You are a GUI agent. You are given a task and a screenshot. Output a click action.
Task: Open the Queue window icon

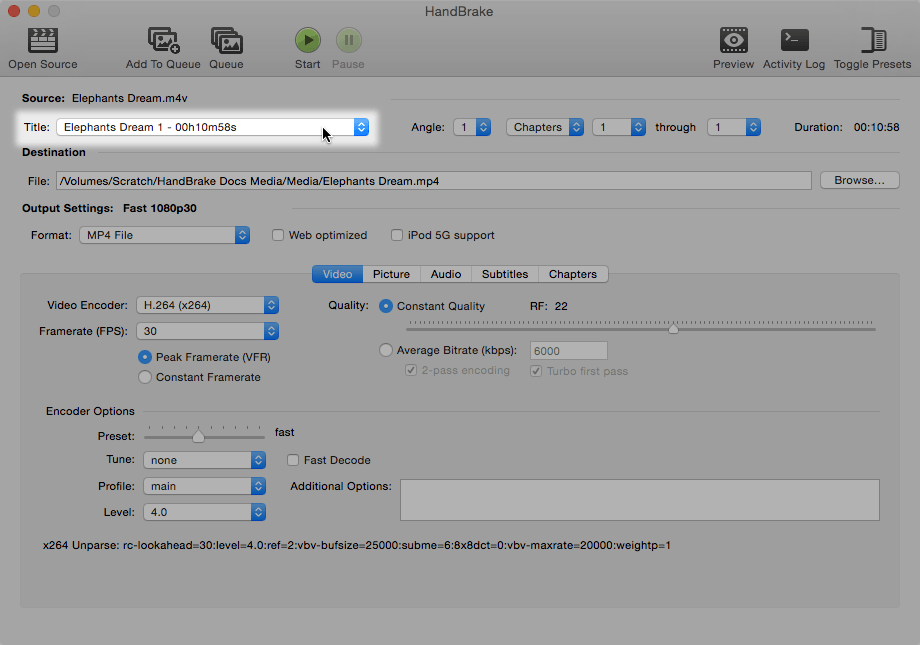(226, 41)
